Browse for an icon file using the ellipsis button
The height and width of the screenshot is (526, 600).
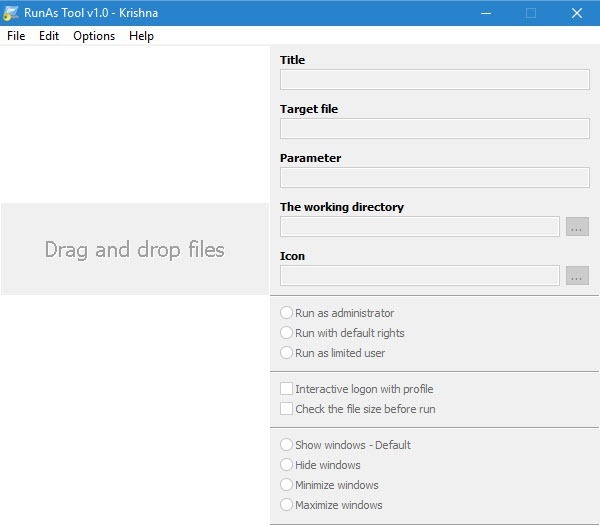point(577,275)
